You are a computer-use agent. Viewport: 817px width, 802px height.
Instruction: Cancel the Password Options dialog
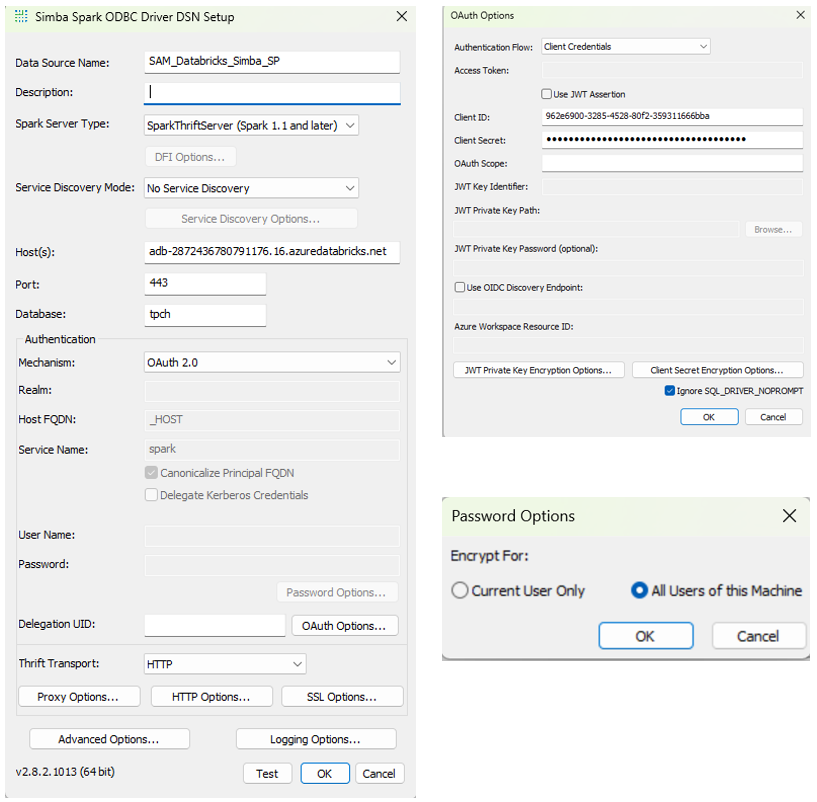click(x=759, y=636)
